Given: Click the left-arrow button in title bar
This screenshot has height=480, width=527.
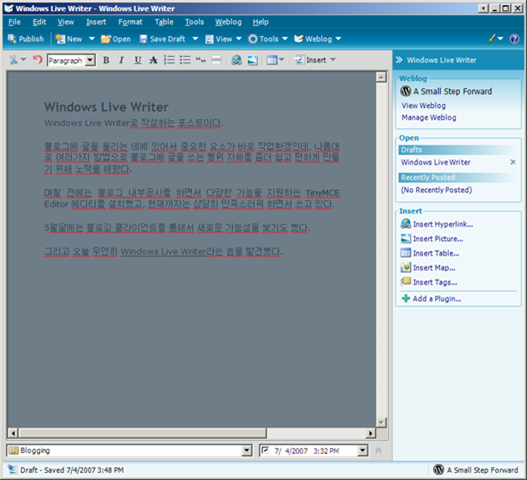Looking at the screenshot, I should click(x=483, y=8).
